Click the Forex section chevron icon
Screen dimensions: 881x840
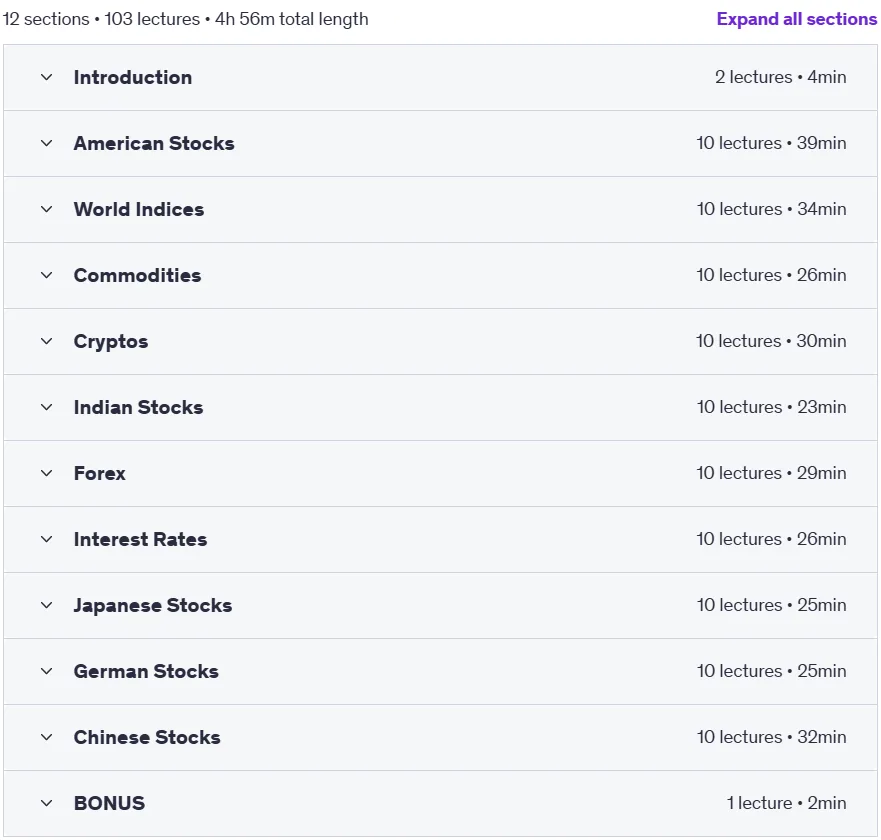(x=47, y=473)
